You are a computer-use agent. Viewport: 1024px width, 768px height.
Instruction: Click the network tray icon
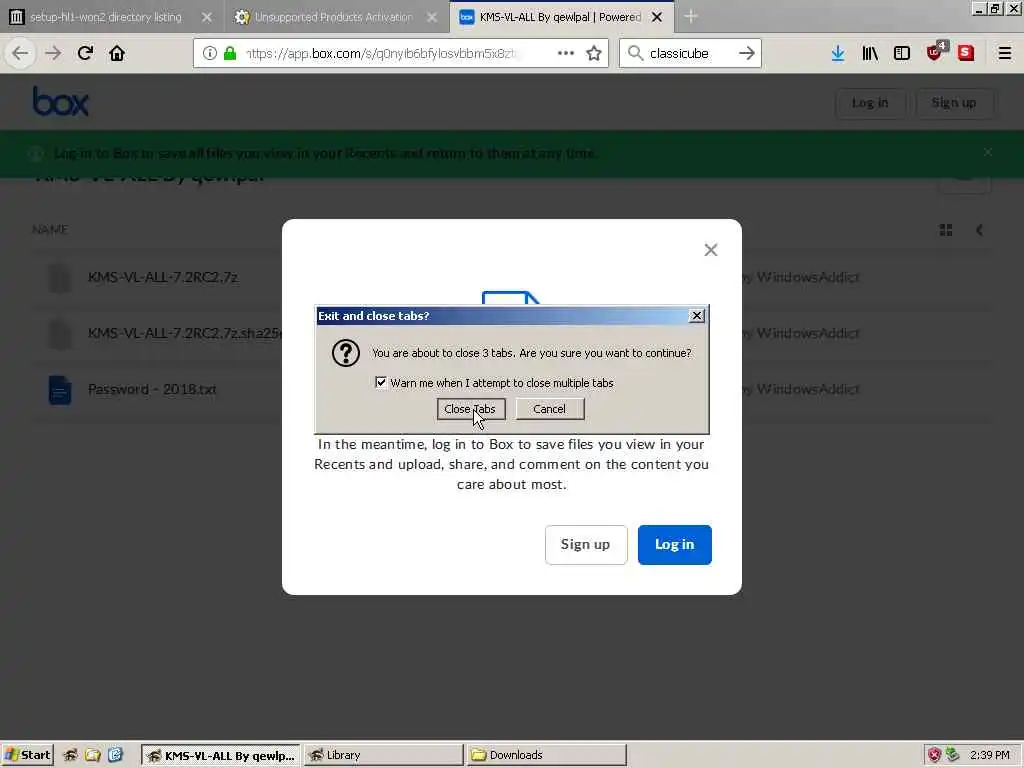click(x=953, y=755)
